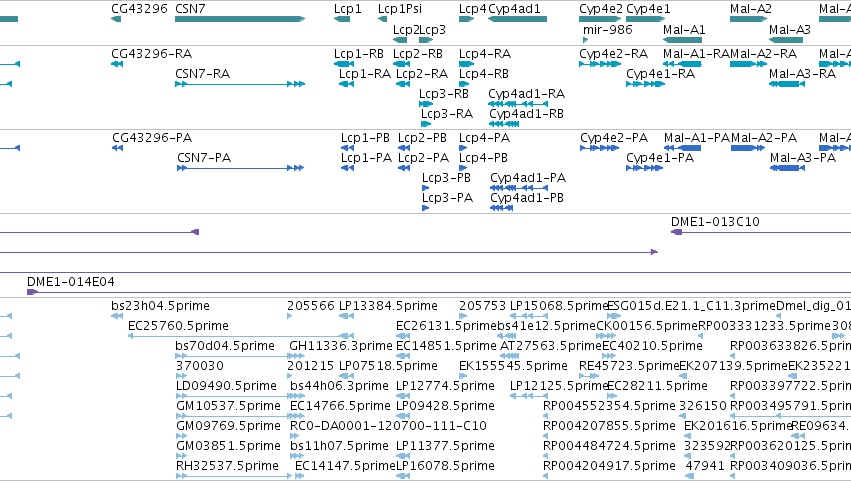Click the Lcp4-PB protein label
This screenshot has height=481, width=851.
(x=484, y=157)
